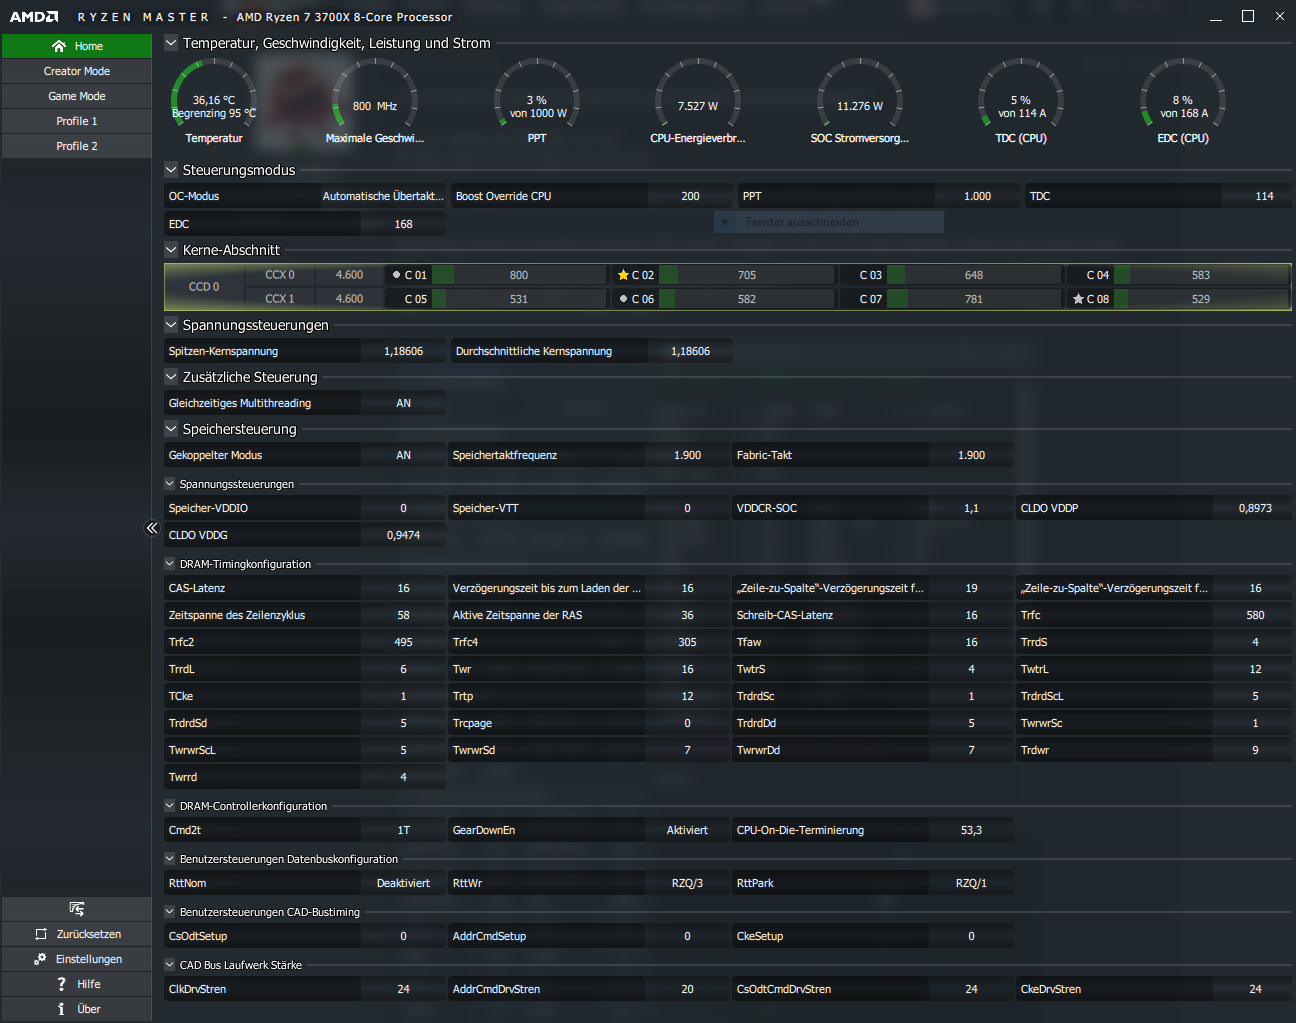Open Einstellungen settings
Screen dimensions: 1296x1023
coord(77,959)
